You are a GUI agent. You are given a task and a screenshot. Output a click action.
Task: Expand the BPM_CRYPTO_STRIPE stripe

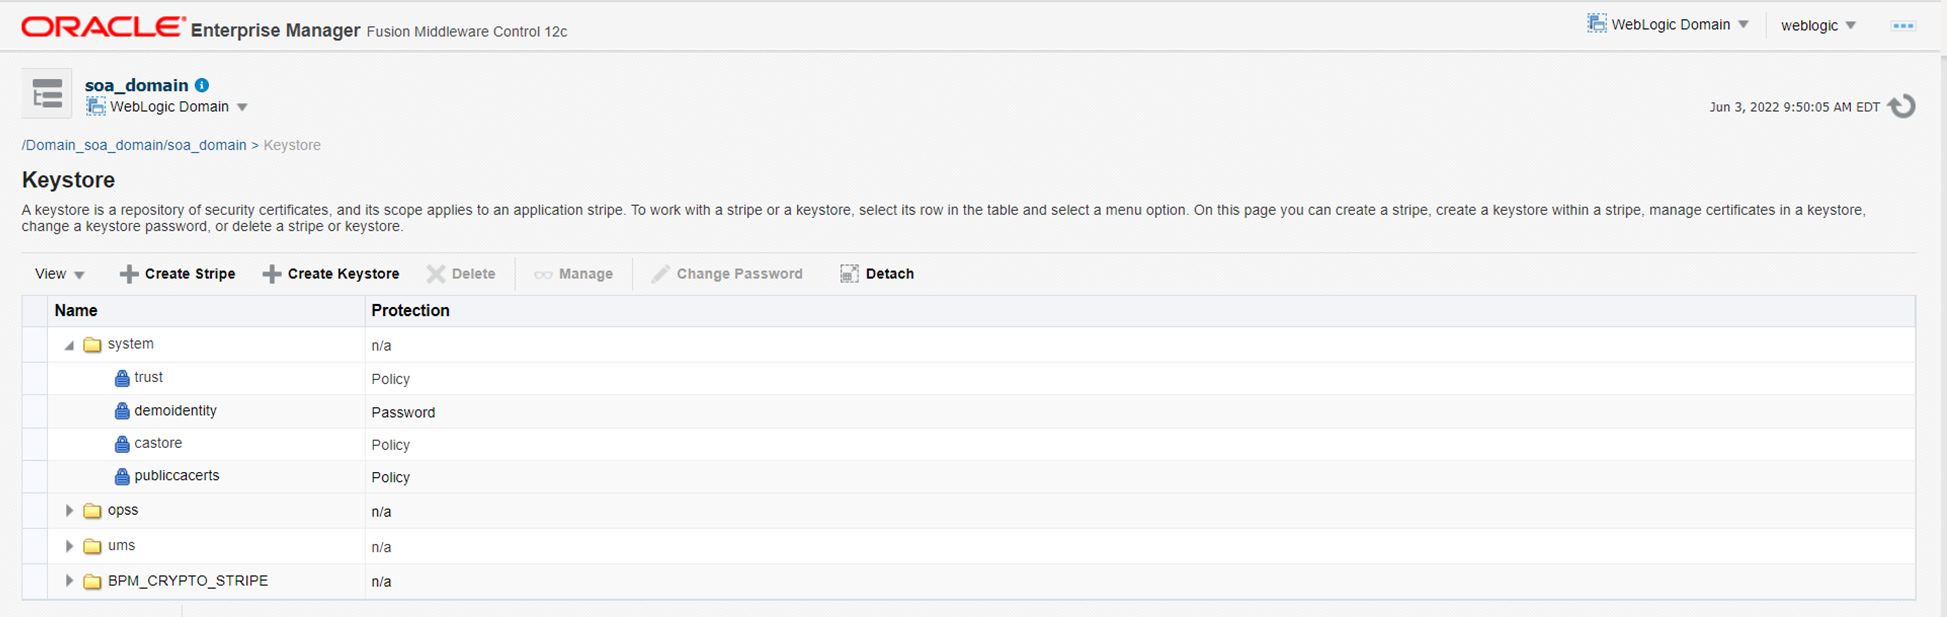click(69, 581)
